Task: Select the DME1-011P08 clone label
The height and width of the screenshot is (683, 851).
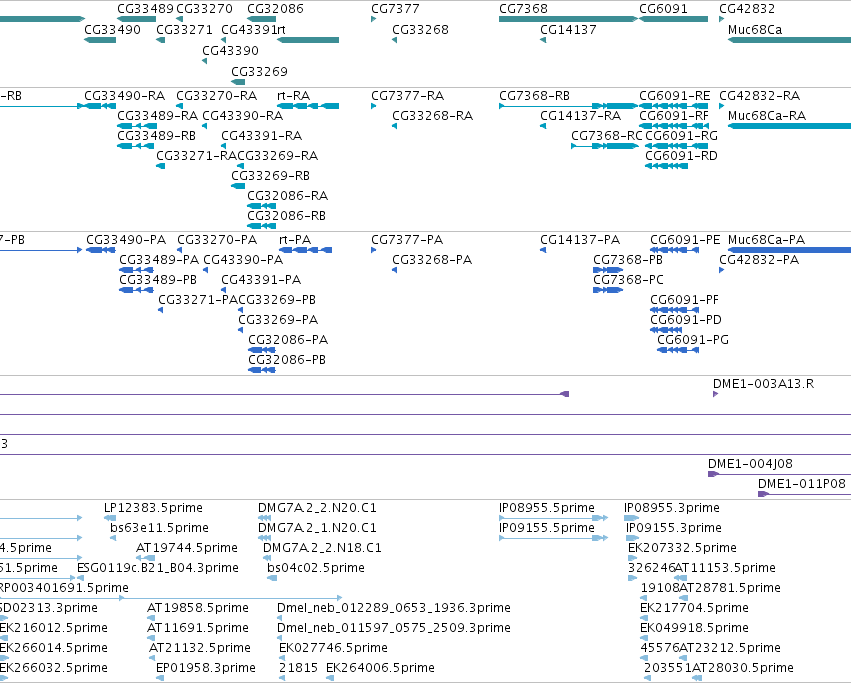Action: (x=802, y=483)
